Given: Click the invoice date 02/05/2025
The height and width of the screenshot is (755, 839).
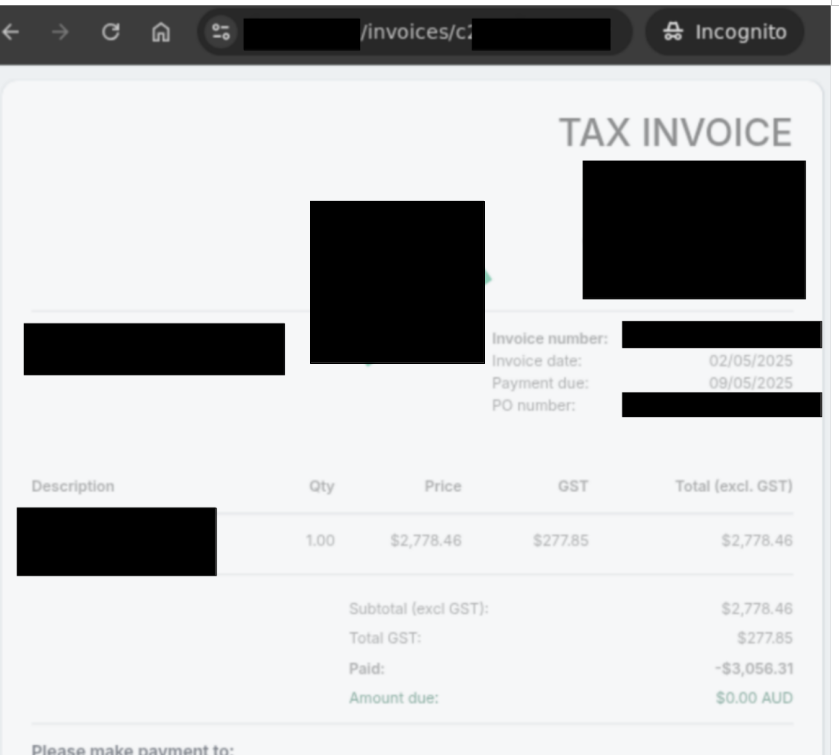Looking at the screenshot, I should (x=750, y=361).
